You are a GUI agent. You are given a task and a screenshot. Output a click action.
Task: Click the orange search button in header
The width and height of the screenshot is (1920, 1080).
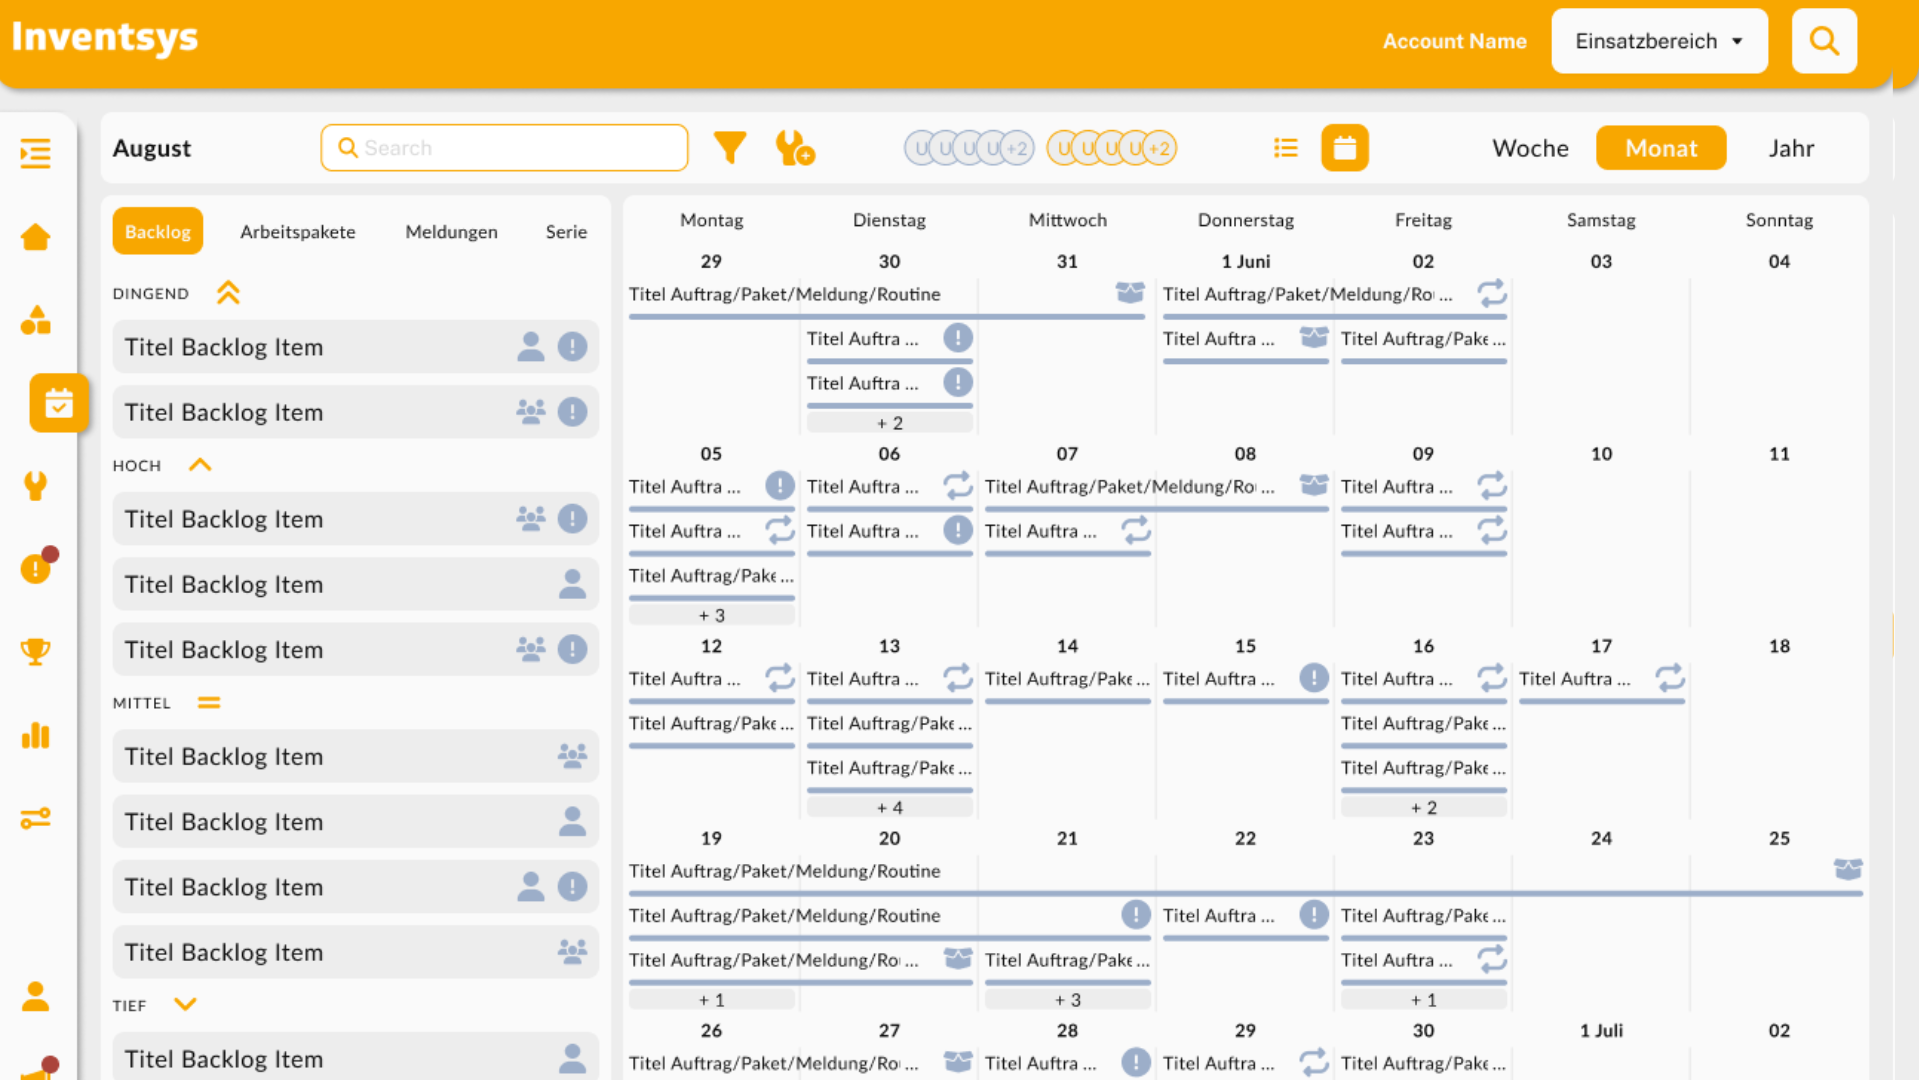[1823, 41]
